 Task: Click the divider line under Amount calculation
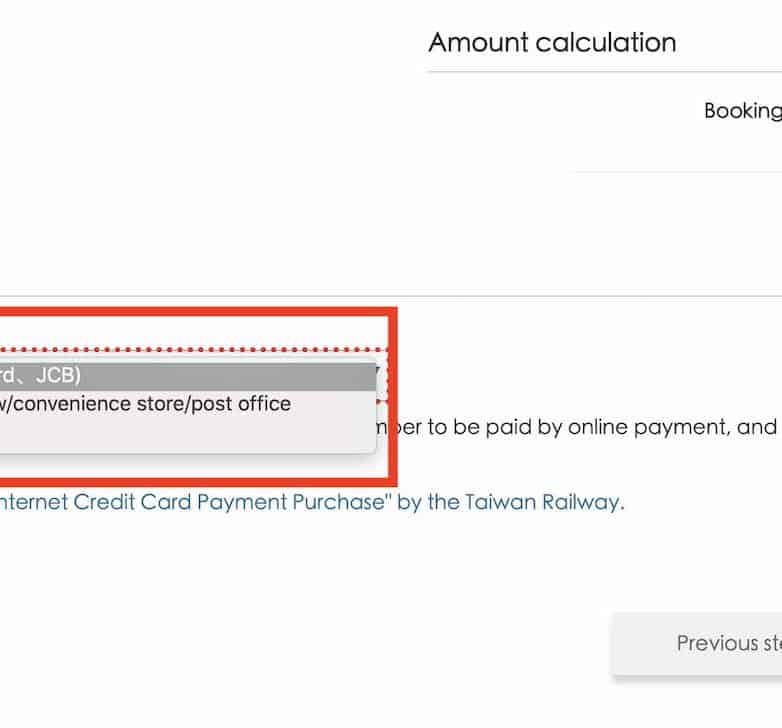(600, 72)
